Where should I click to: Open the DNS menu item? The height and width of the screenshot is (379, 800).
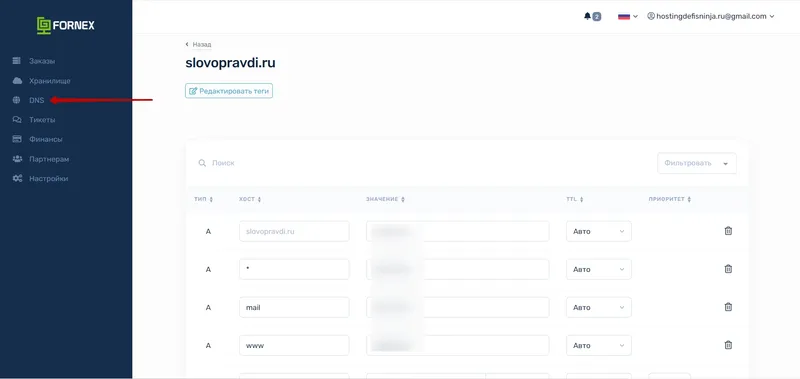tap(37, 100)
